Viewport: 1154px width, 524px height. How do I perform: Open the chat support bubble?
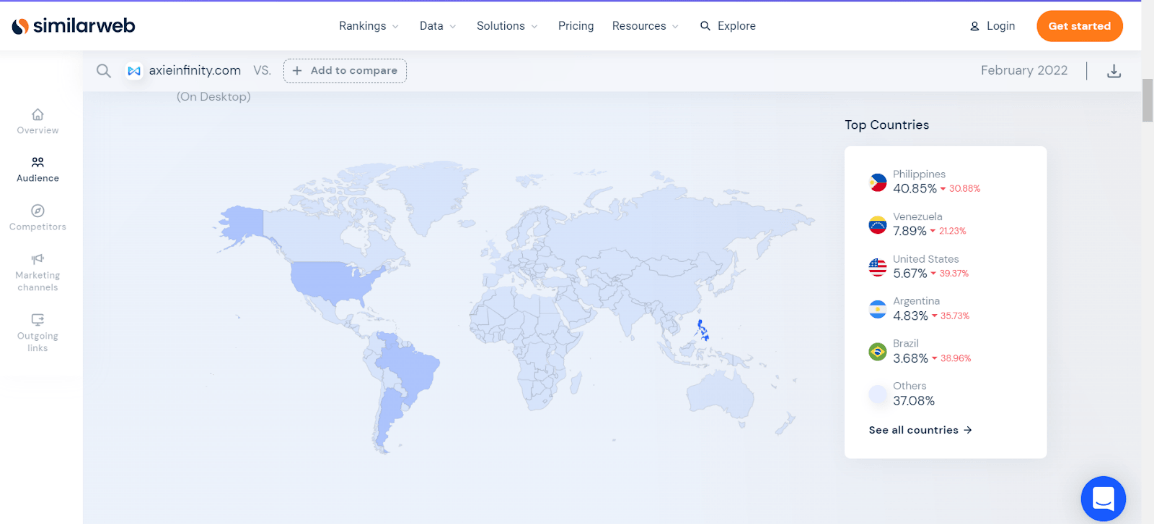pyautogui.click(x=1103, y=499)
